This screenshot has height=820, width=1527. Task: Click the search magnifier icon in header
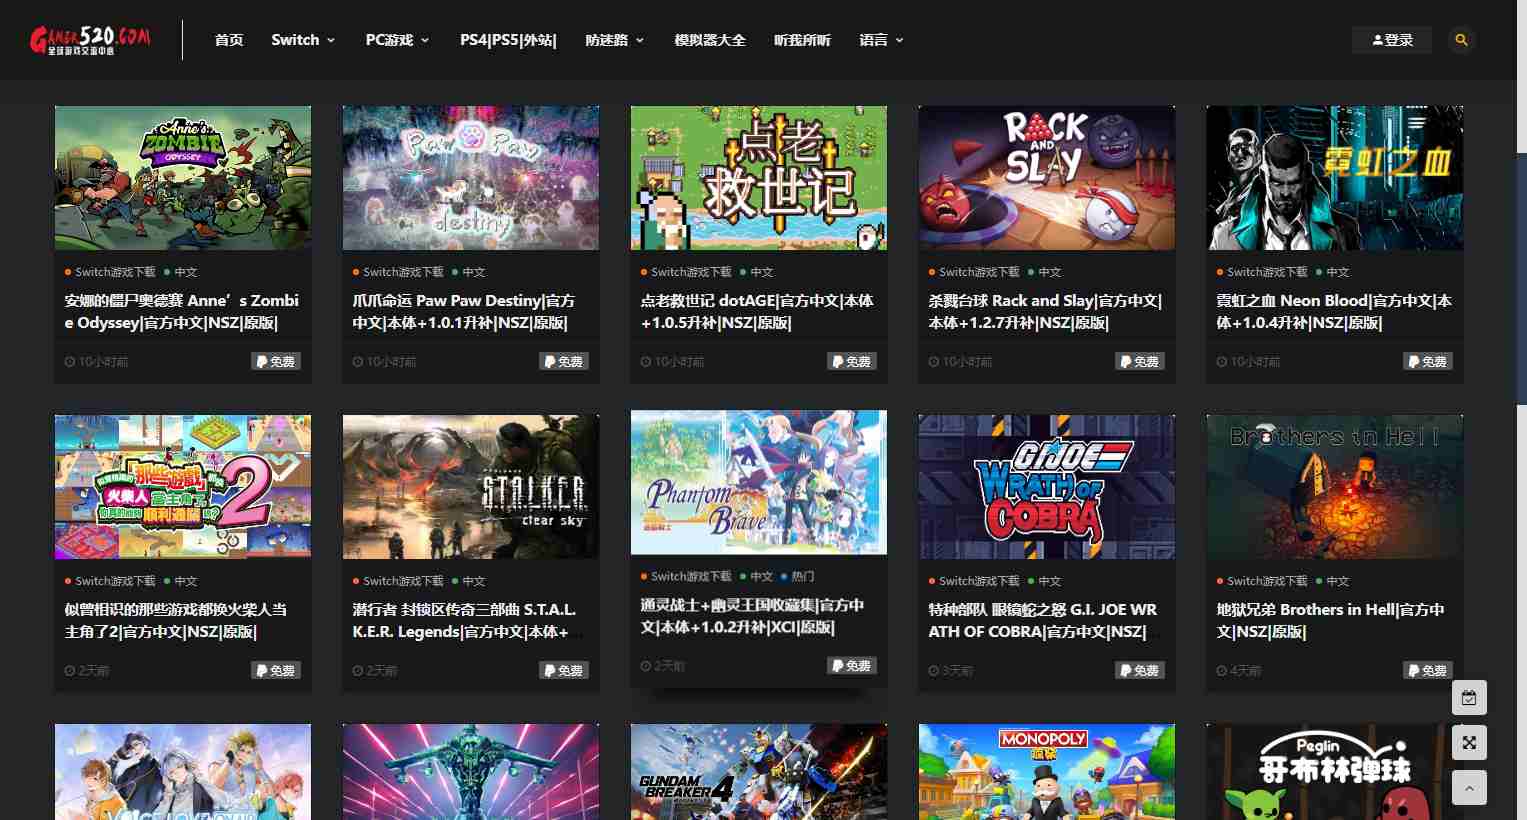coord(1461,40)
